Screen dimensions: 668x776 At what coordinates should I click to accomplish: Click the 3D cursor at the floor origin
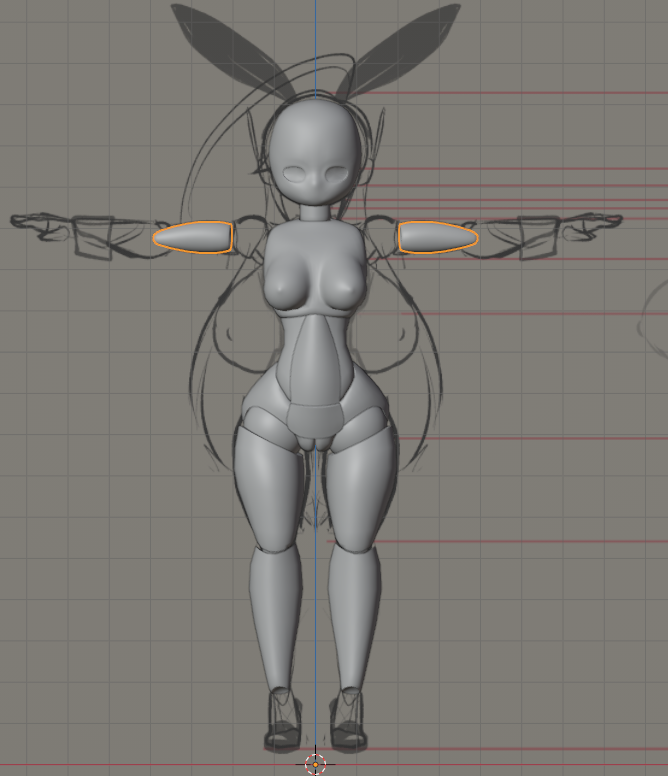click(x=315, y=765)
